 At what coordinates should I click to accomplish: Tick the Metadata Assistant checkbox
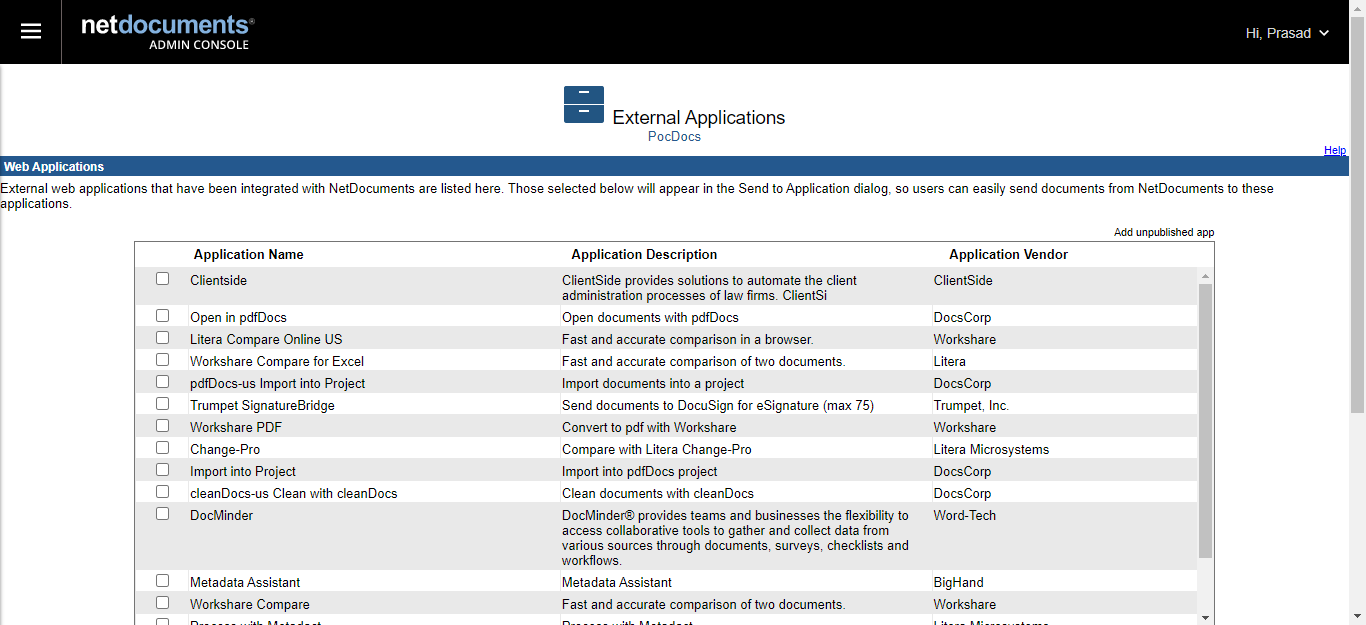163,581
